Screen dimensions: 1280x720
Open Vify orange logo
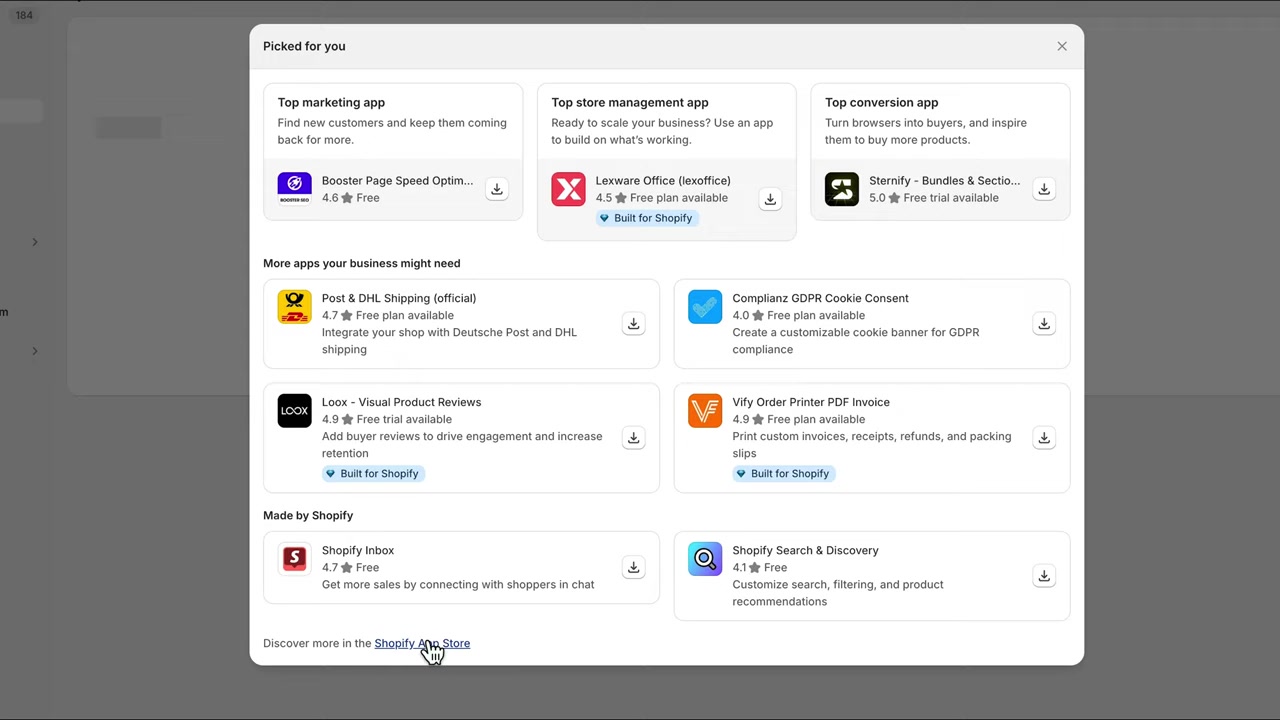coord(705,411)
